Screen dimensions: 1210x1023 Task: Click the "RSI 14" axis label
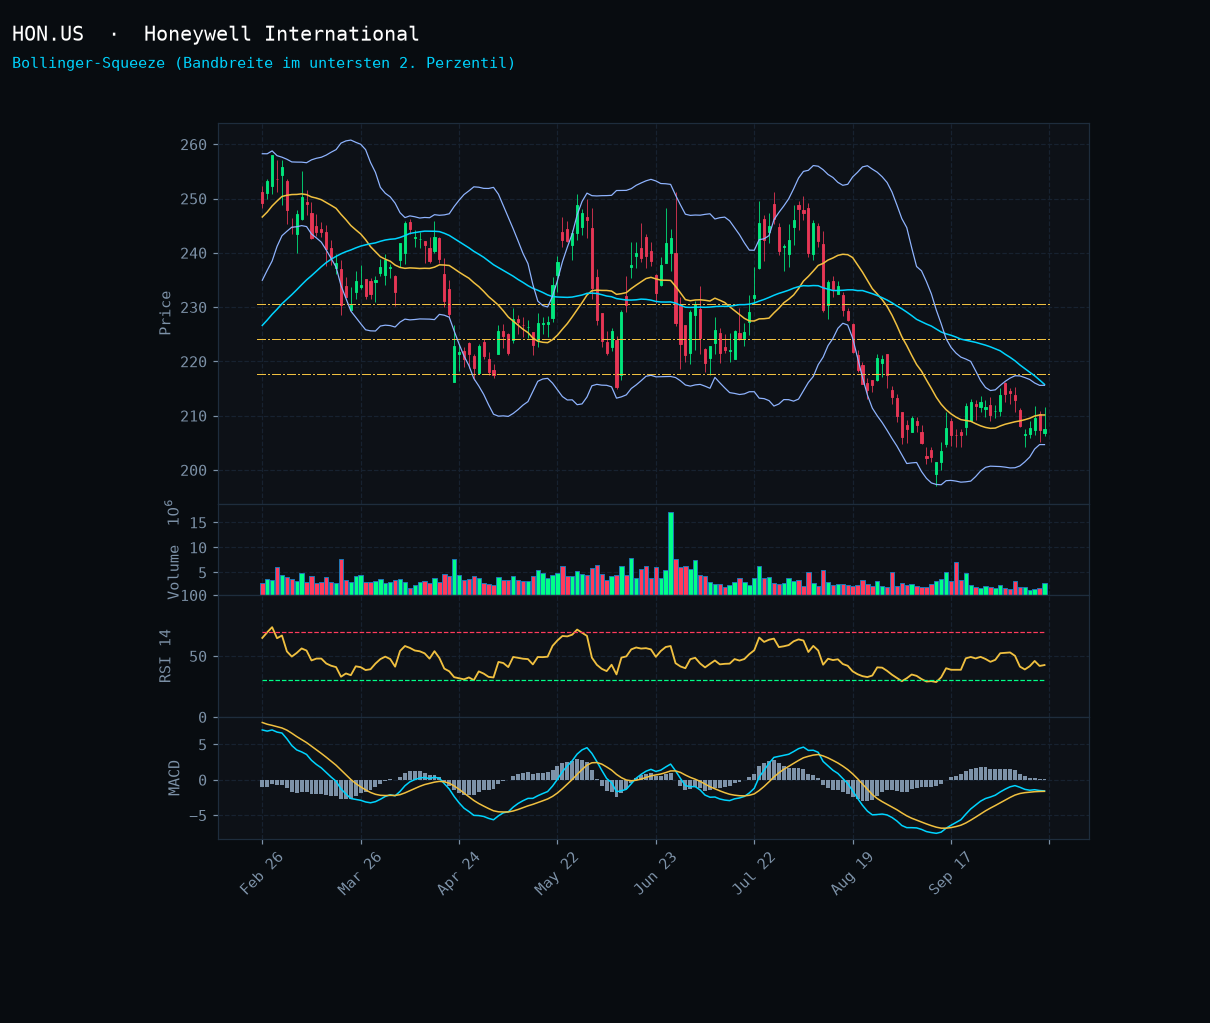(166, 656)
